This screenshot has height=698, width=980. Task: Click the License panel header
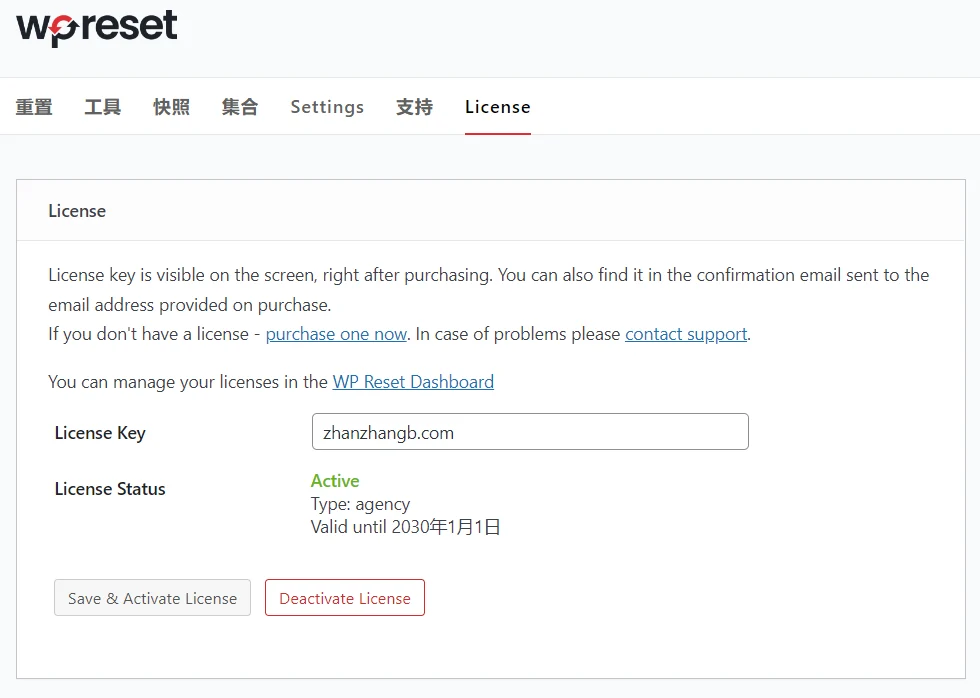pyautogui.click(x=76, y=211)
